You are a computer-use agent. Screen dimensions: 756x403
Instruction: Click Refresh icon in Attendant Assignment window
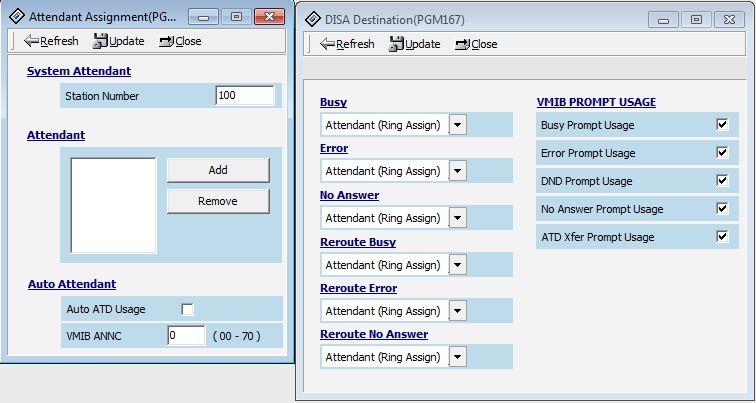click(31, 41)
